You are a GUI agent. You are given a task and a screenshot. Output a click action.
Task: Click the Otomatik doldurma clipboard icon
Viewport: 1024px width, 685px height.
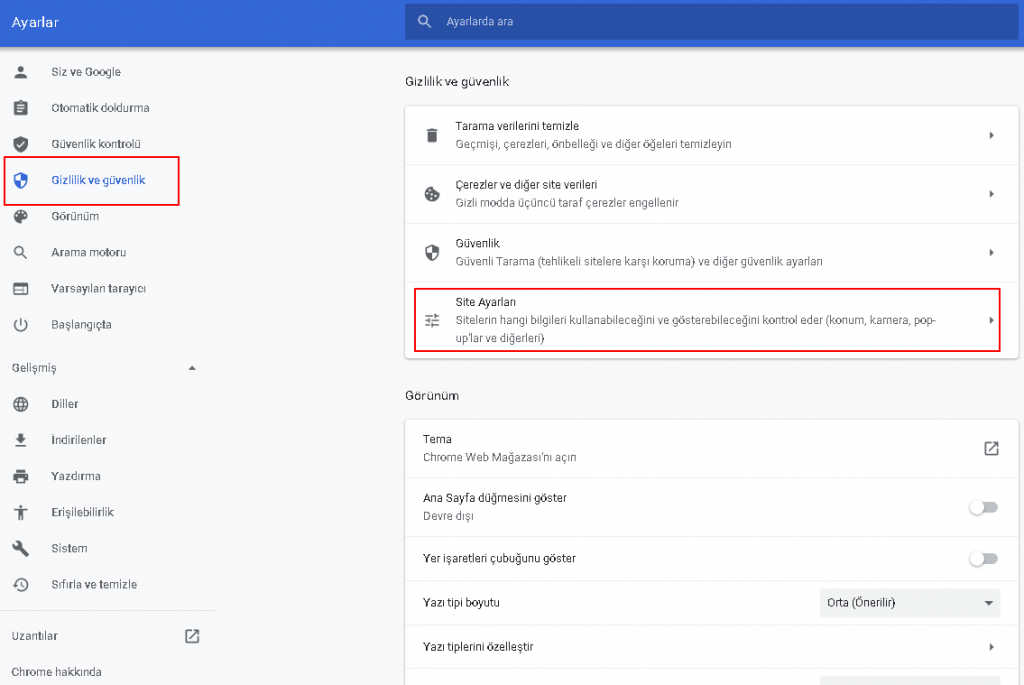pos(20,108)
